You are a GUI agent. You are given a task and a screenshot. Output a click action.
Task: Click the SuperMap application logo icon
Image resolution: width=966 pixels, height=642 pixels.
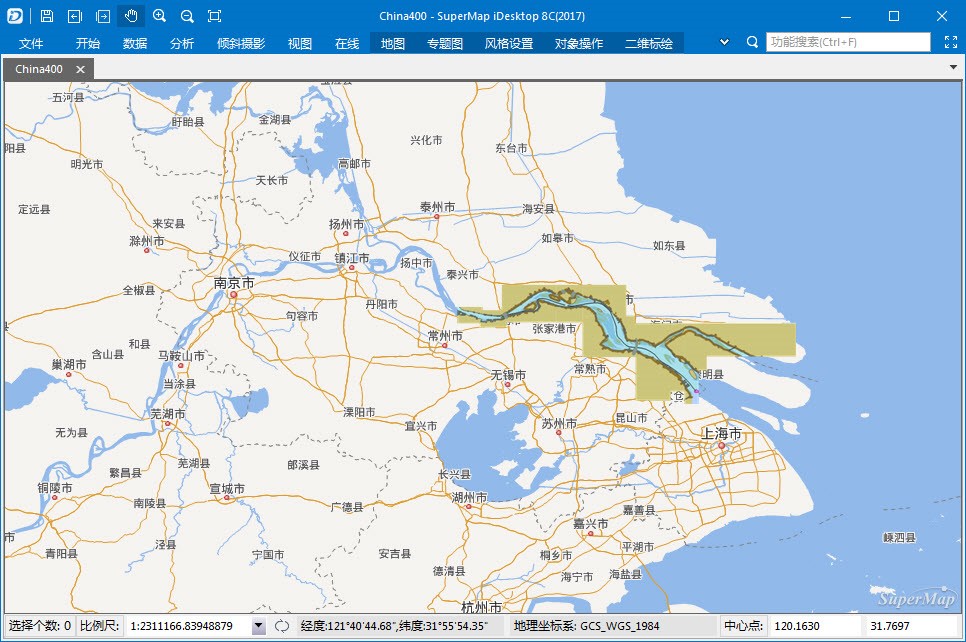coord(15,16)
